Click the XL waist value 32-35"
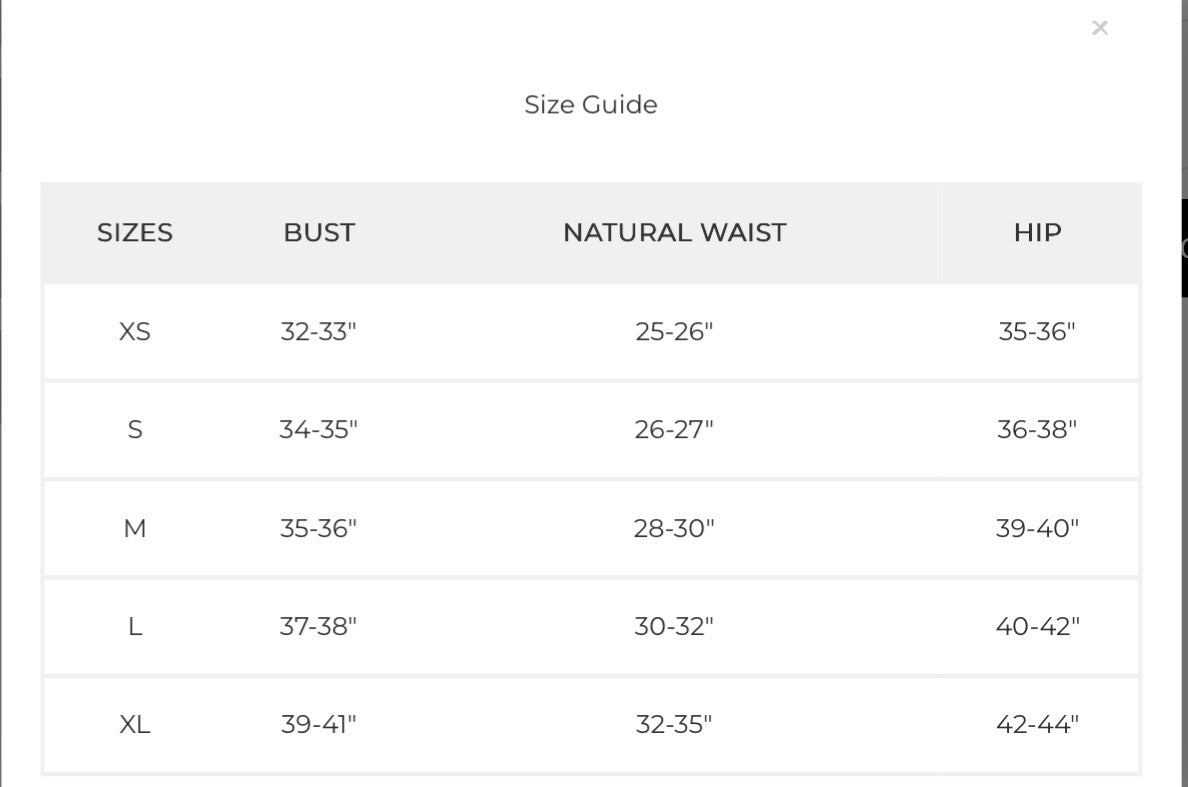 coord(674,725)
